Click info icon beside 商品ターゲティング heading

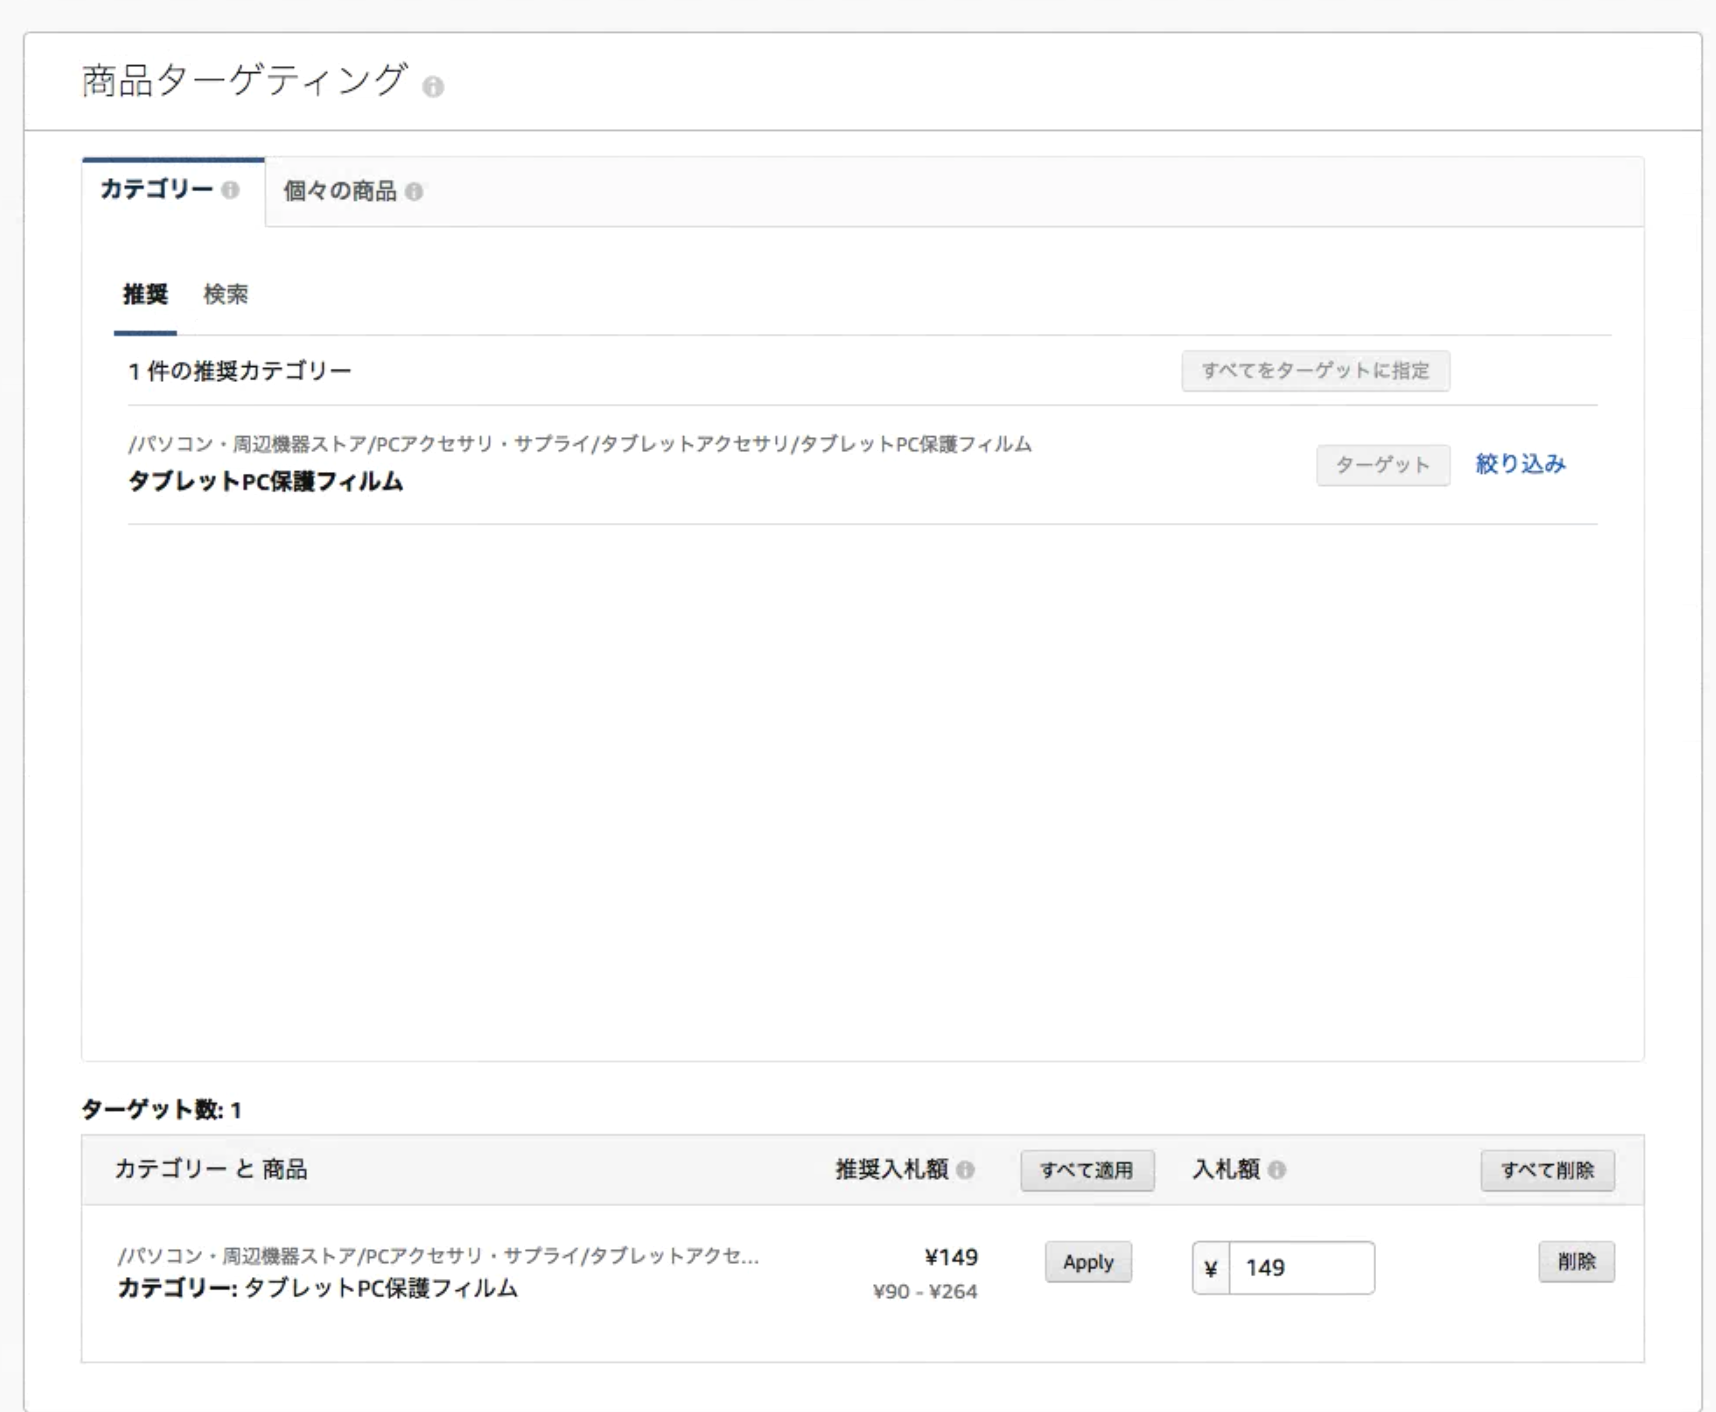(433, 87)
